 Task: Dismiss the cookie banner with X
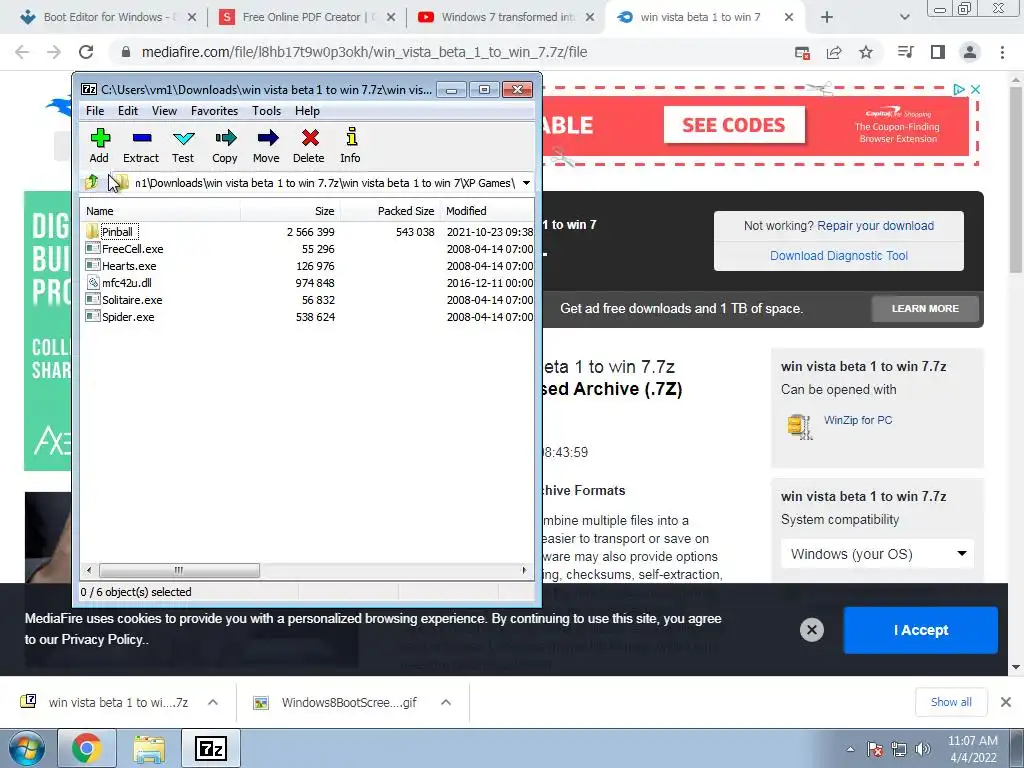coord(812,630)
